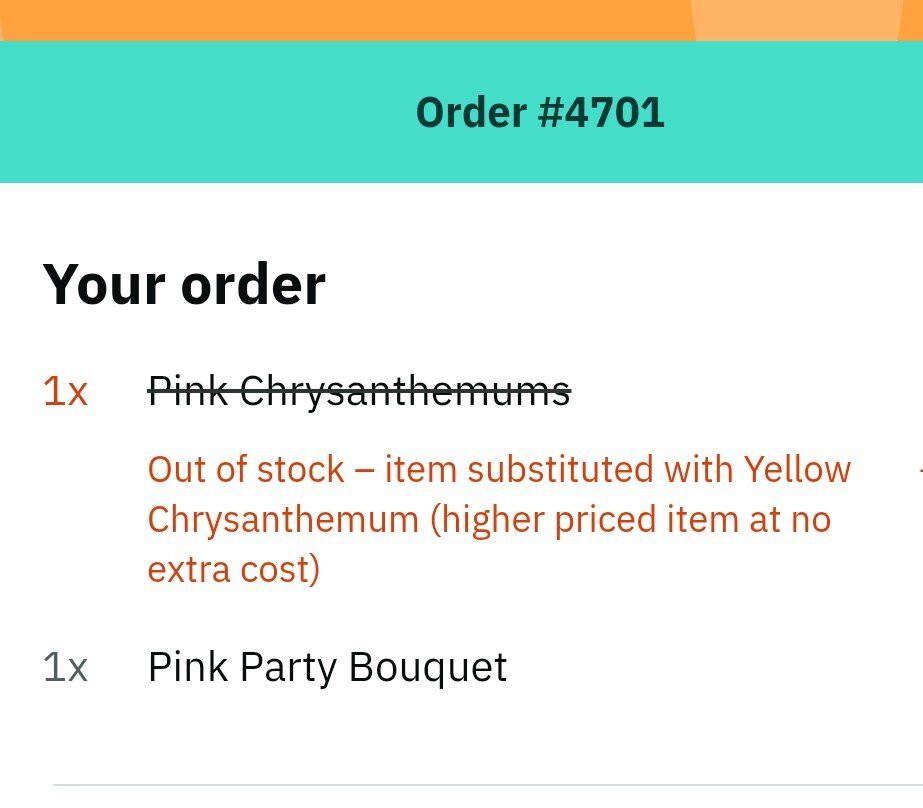Click the orange 1x quantity for Pink Chrysanthemums
The width and height of the screenshot is (923, 808).
(x=65, y=391)
